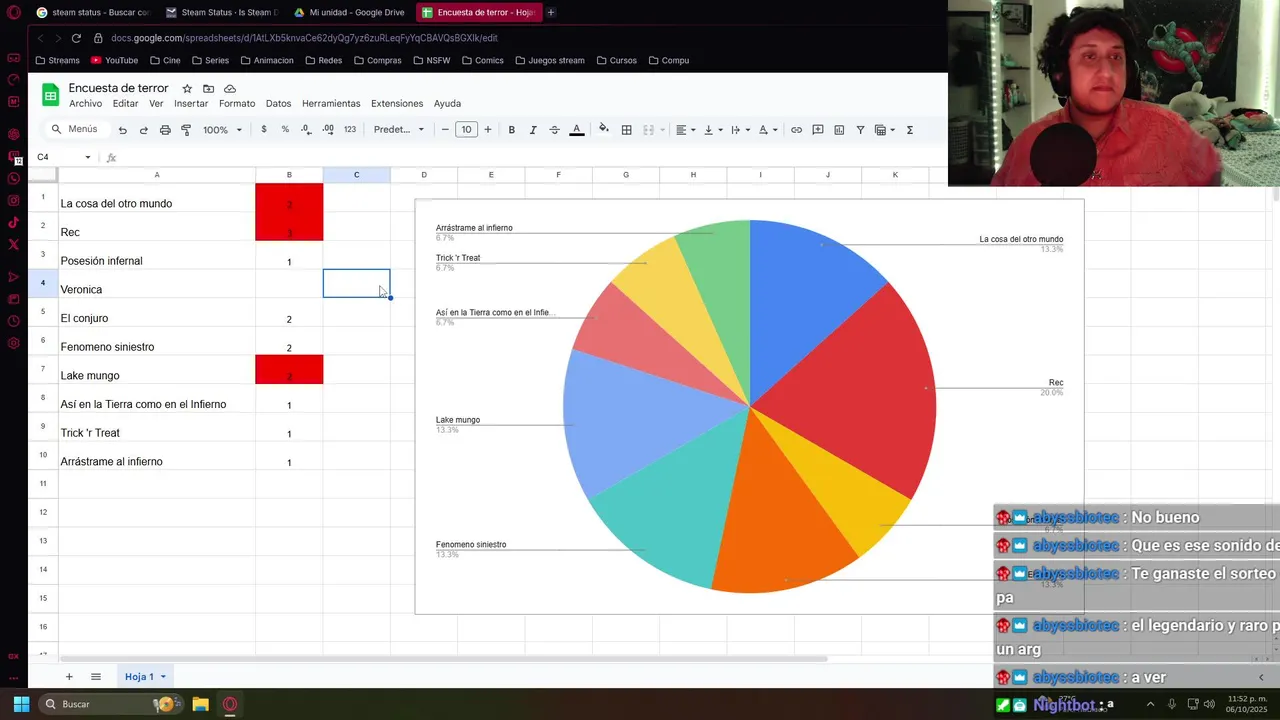1280x720 pixels.
Task: Open the text color picker
Action: 576,130
